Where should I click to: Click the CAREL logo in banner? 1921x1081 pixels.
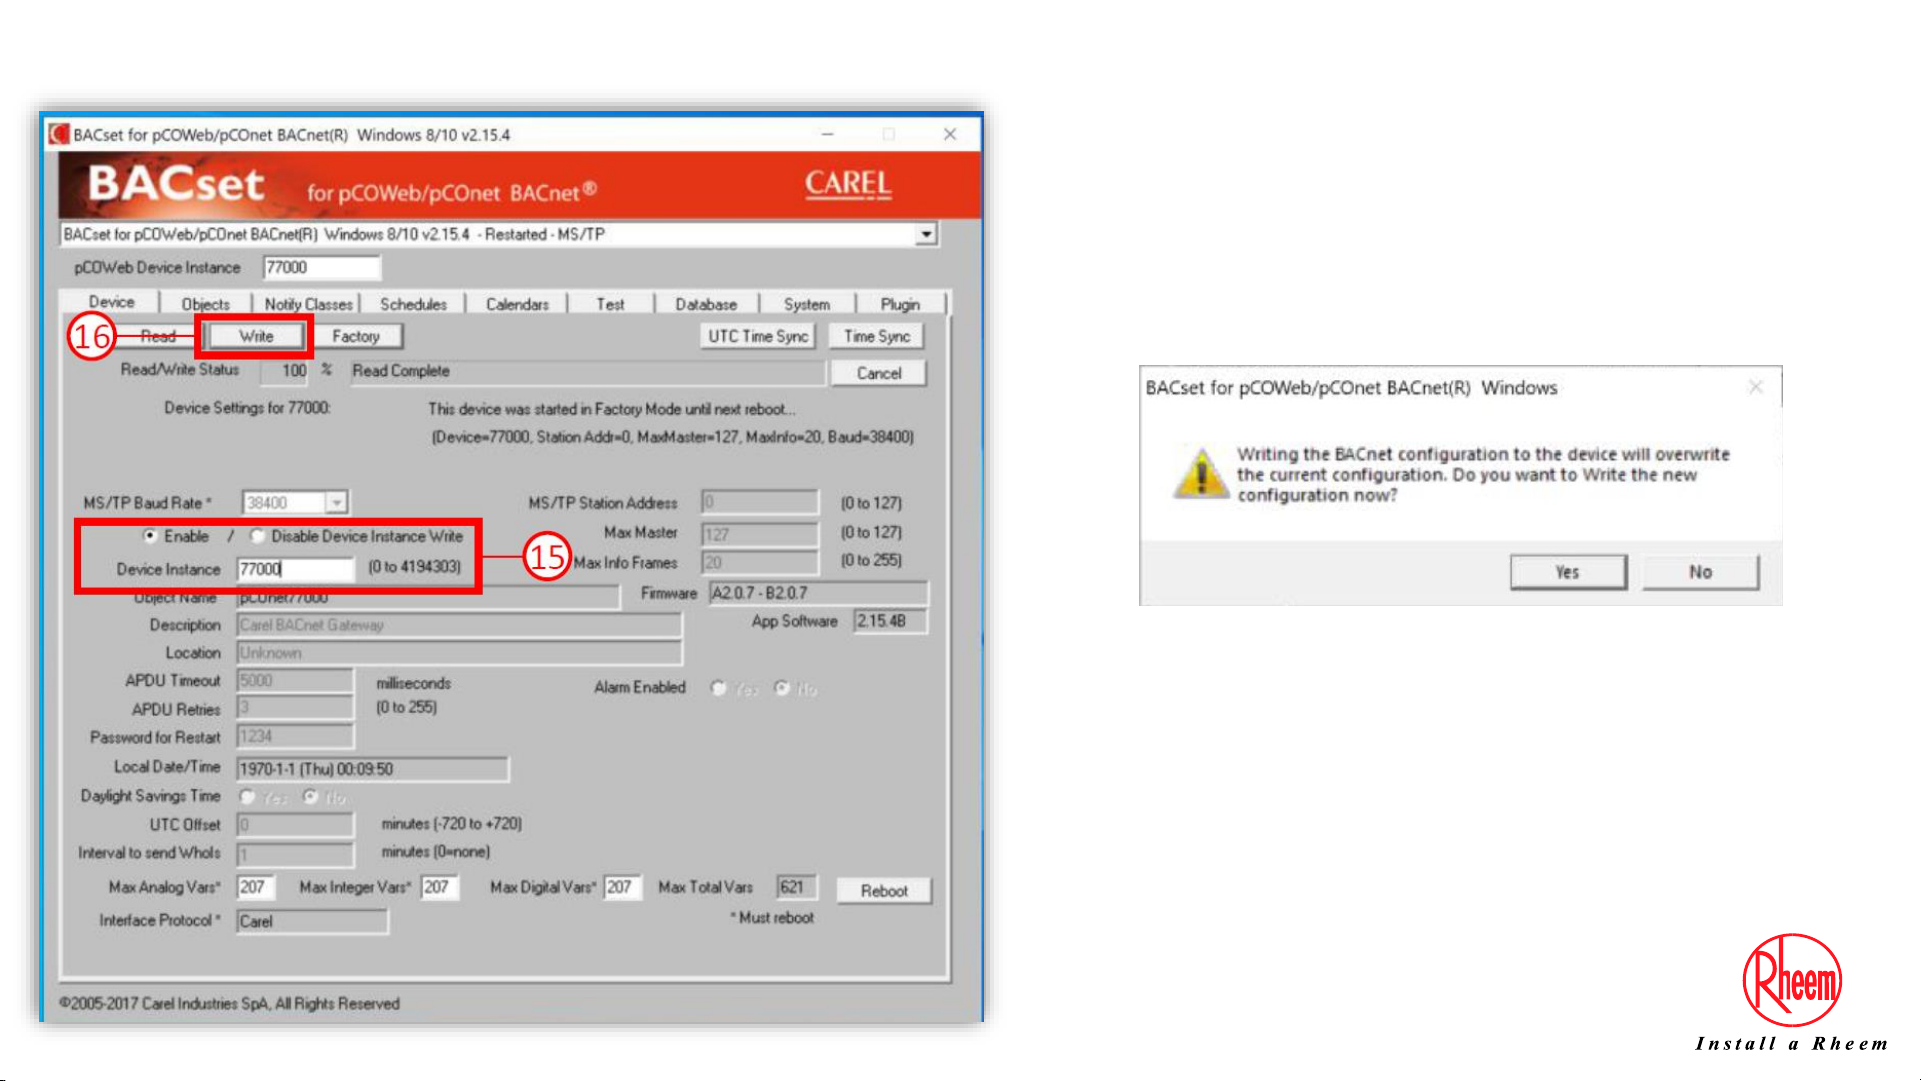848,184
